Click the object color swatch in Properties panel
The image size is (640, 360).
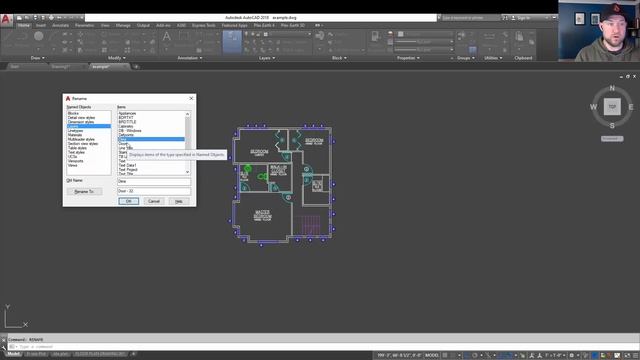(x=400, y=34)
